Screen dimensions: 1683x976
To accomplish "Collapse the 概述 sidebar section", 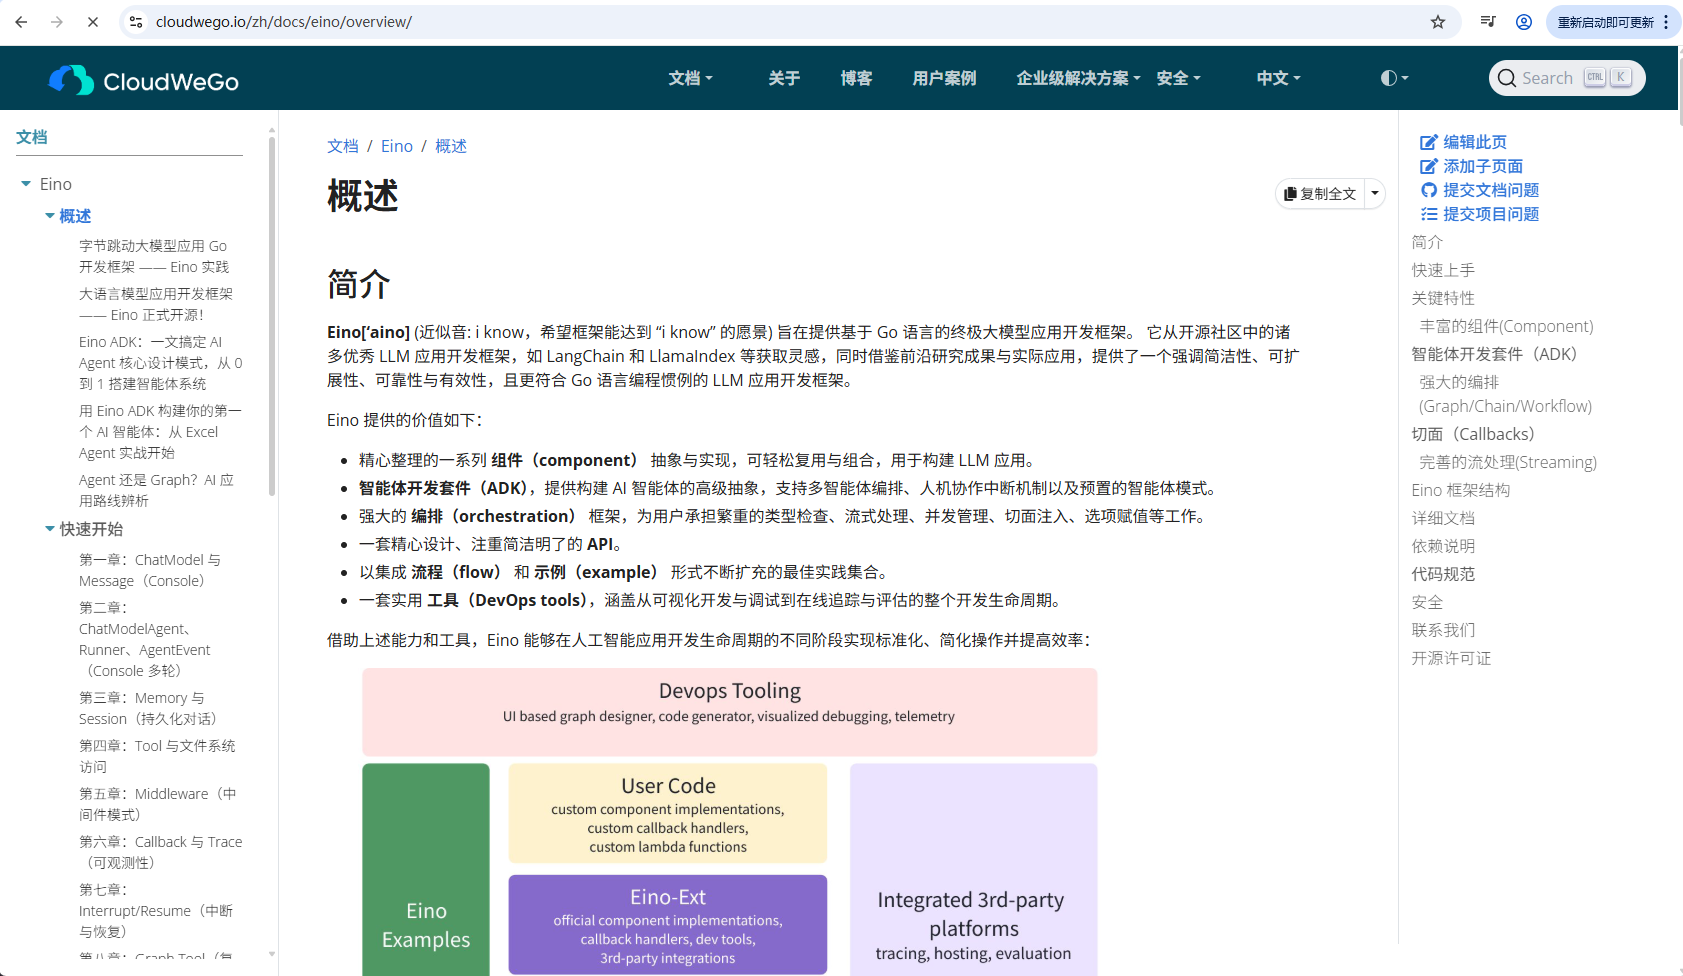I will point(50,216).
